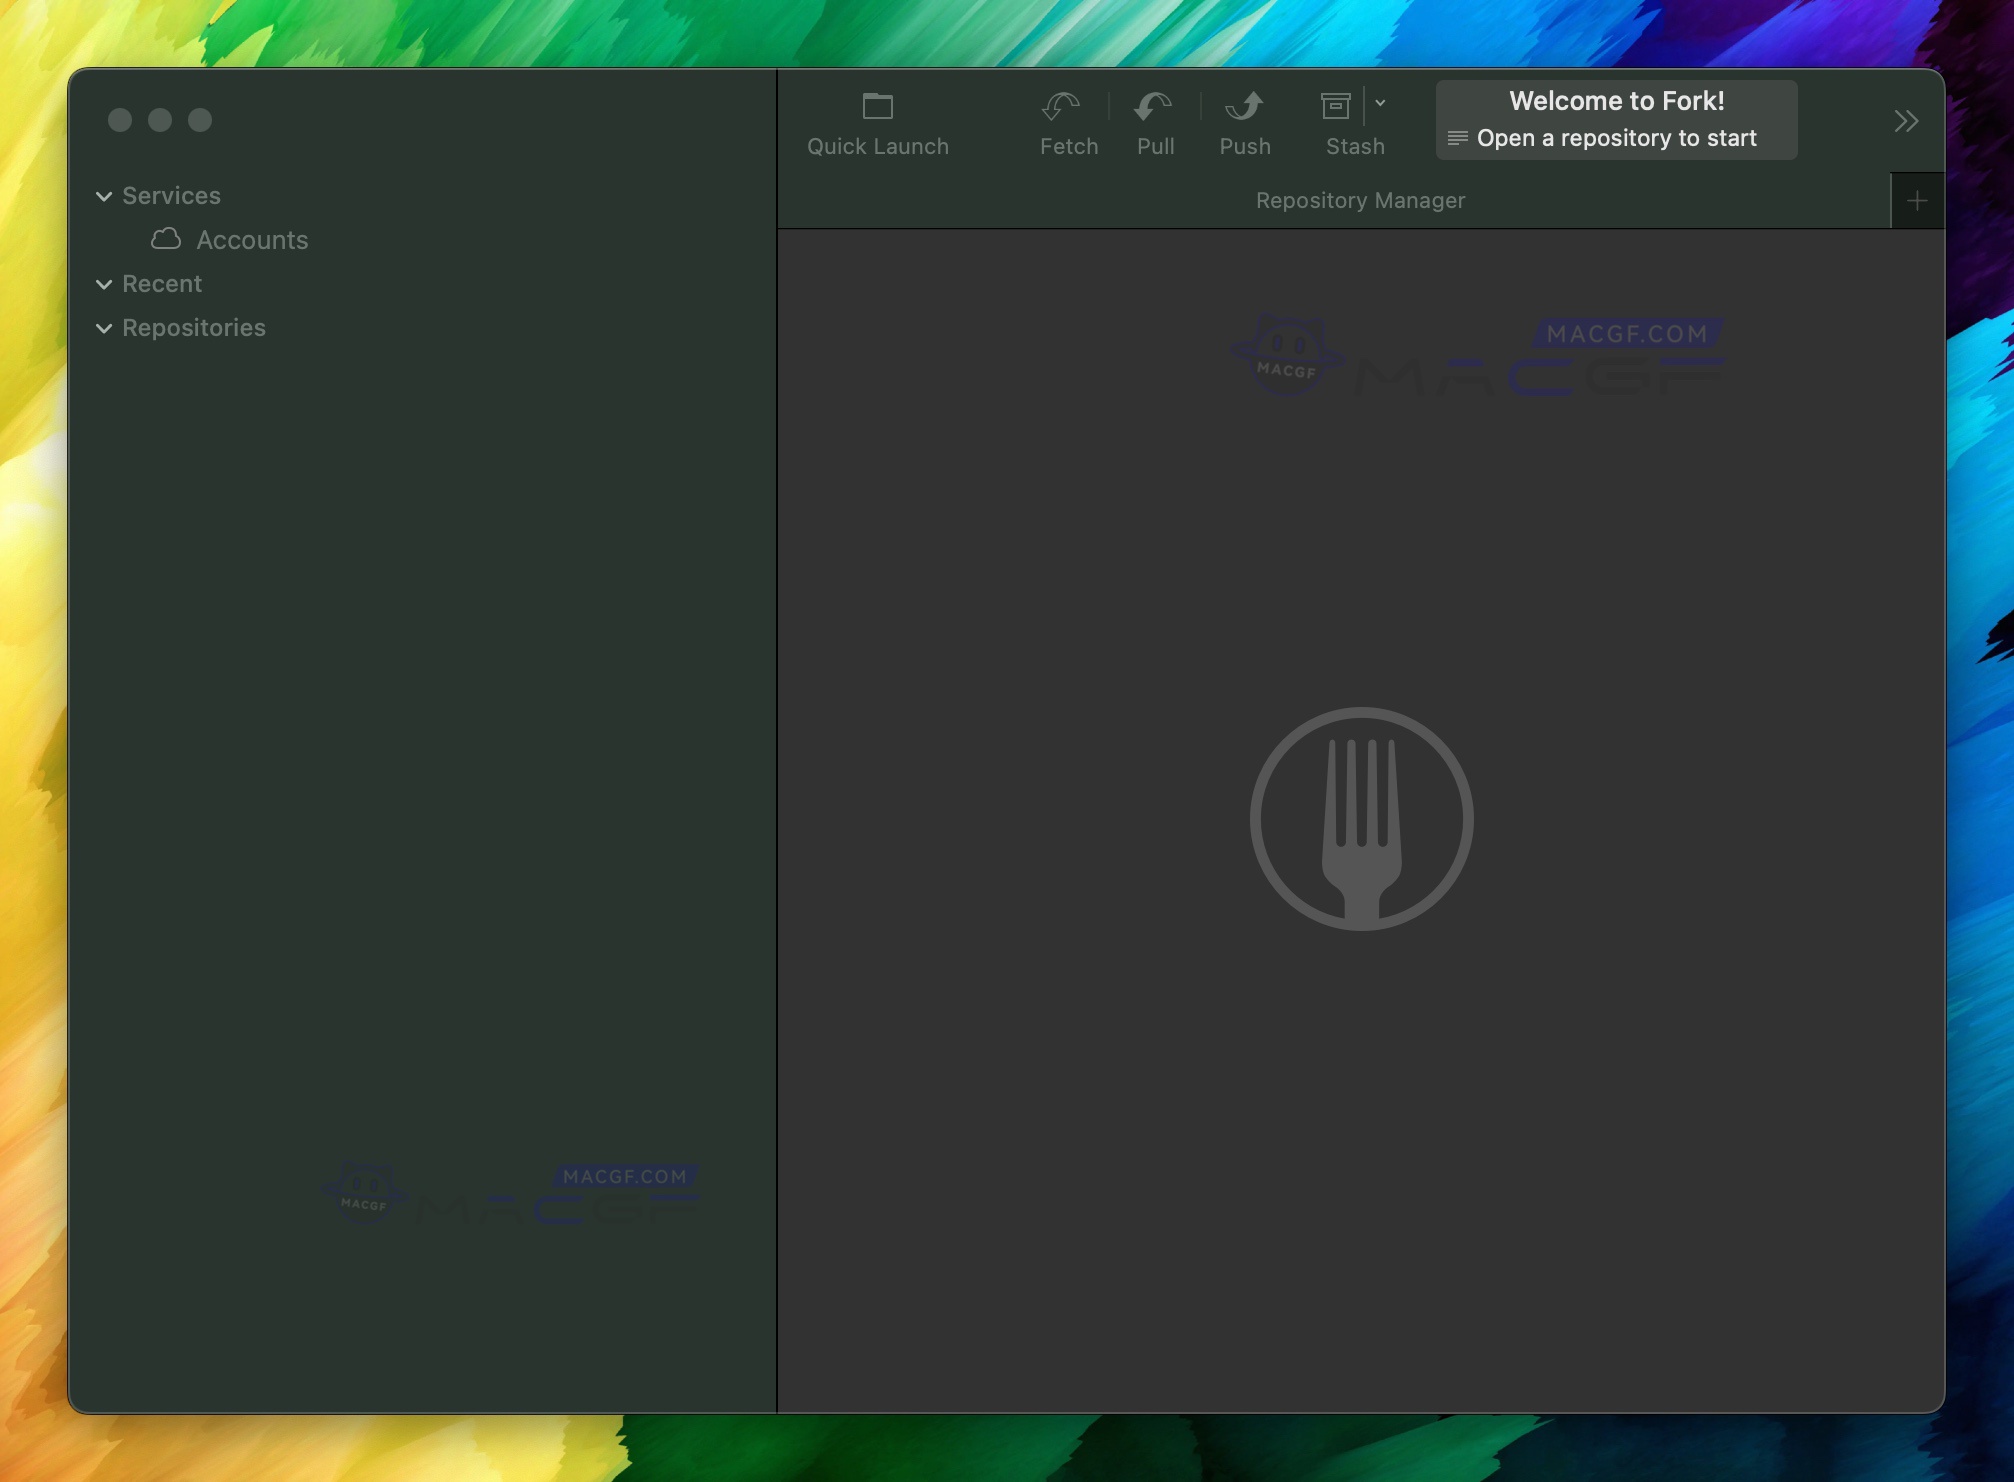Click the large Fork logo

(x=1361, y=818)
